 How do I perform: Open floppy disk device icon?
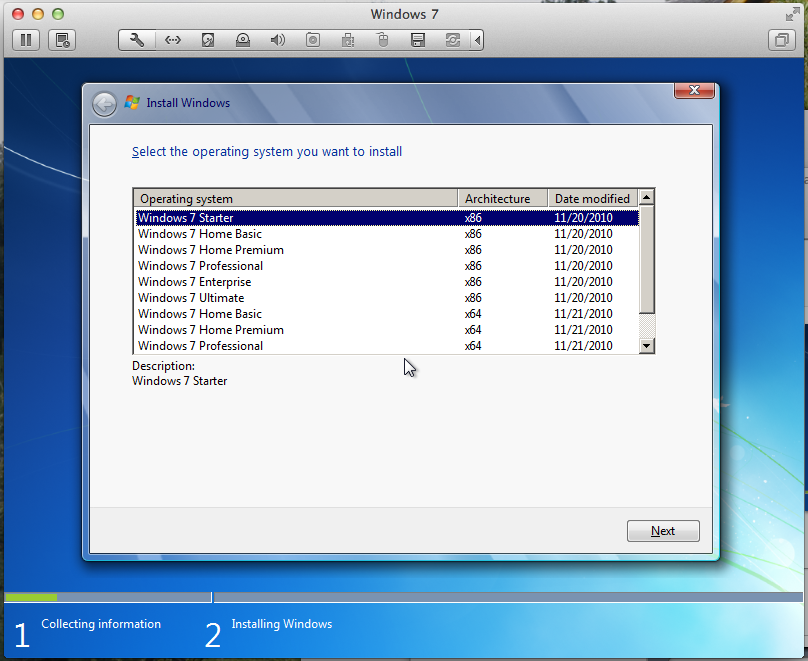pos(418,40)
